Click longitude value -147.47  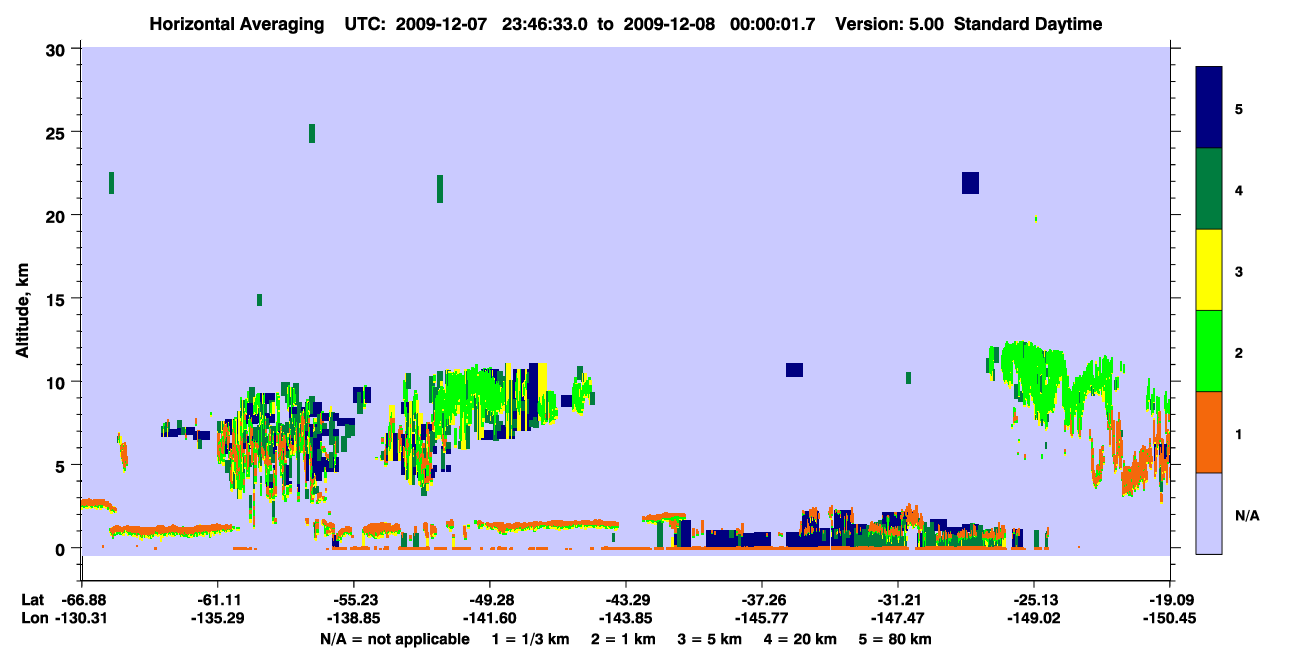coord(898,618)
